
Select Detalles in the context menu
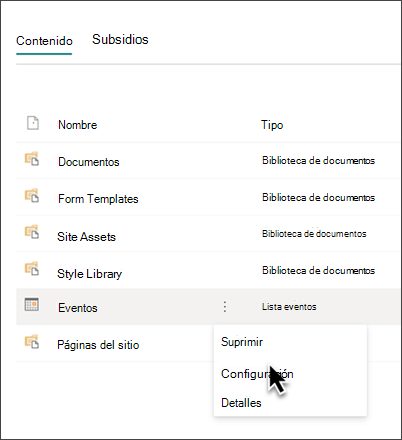pyautogui.click(x=241, y=403)
